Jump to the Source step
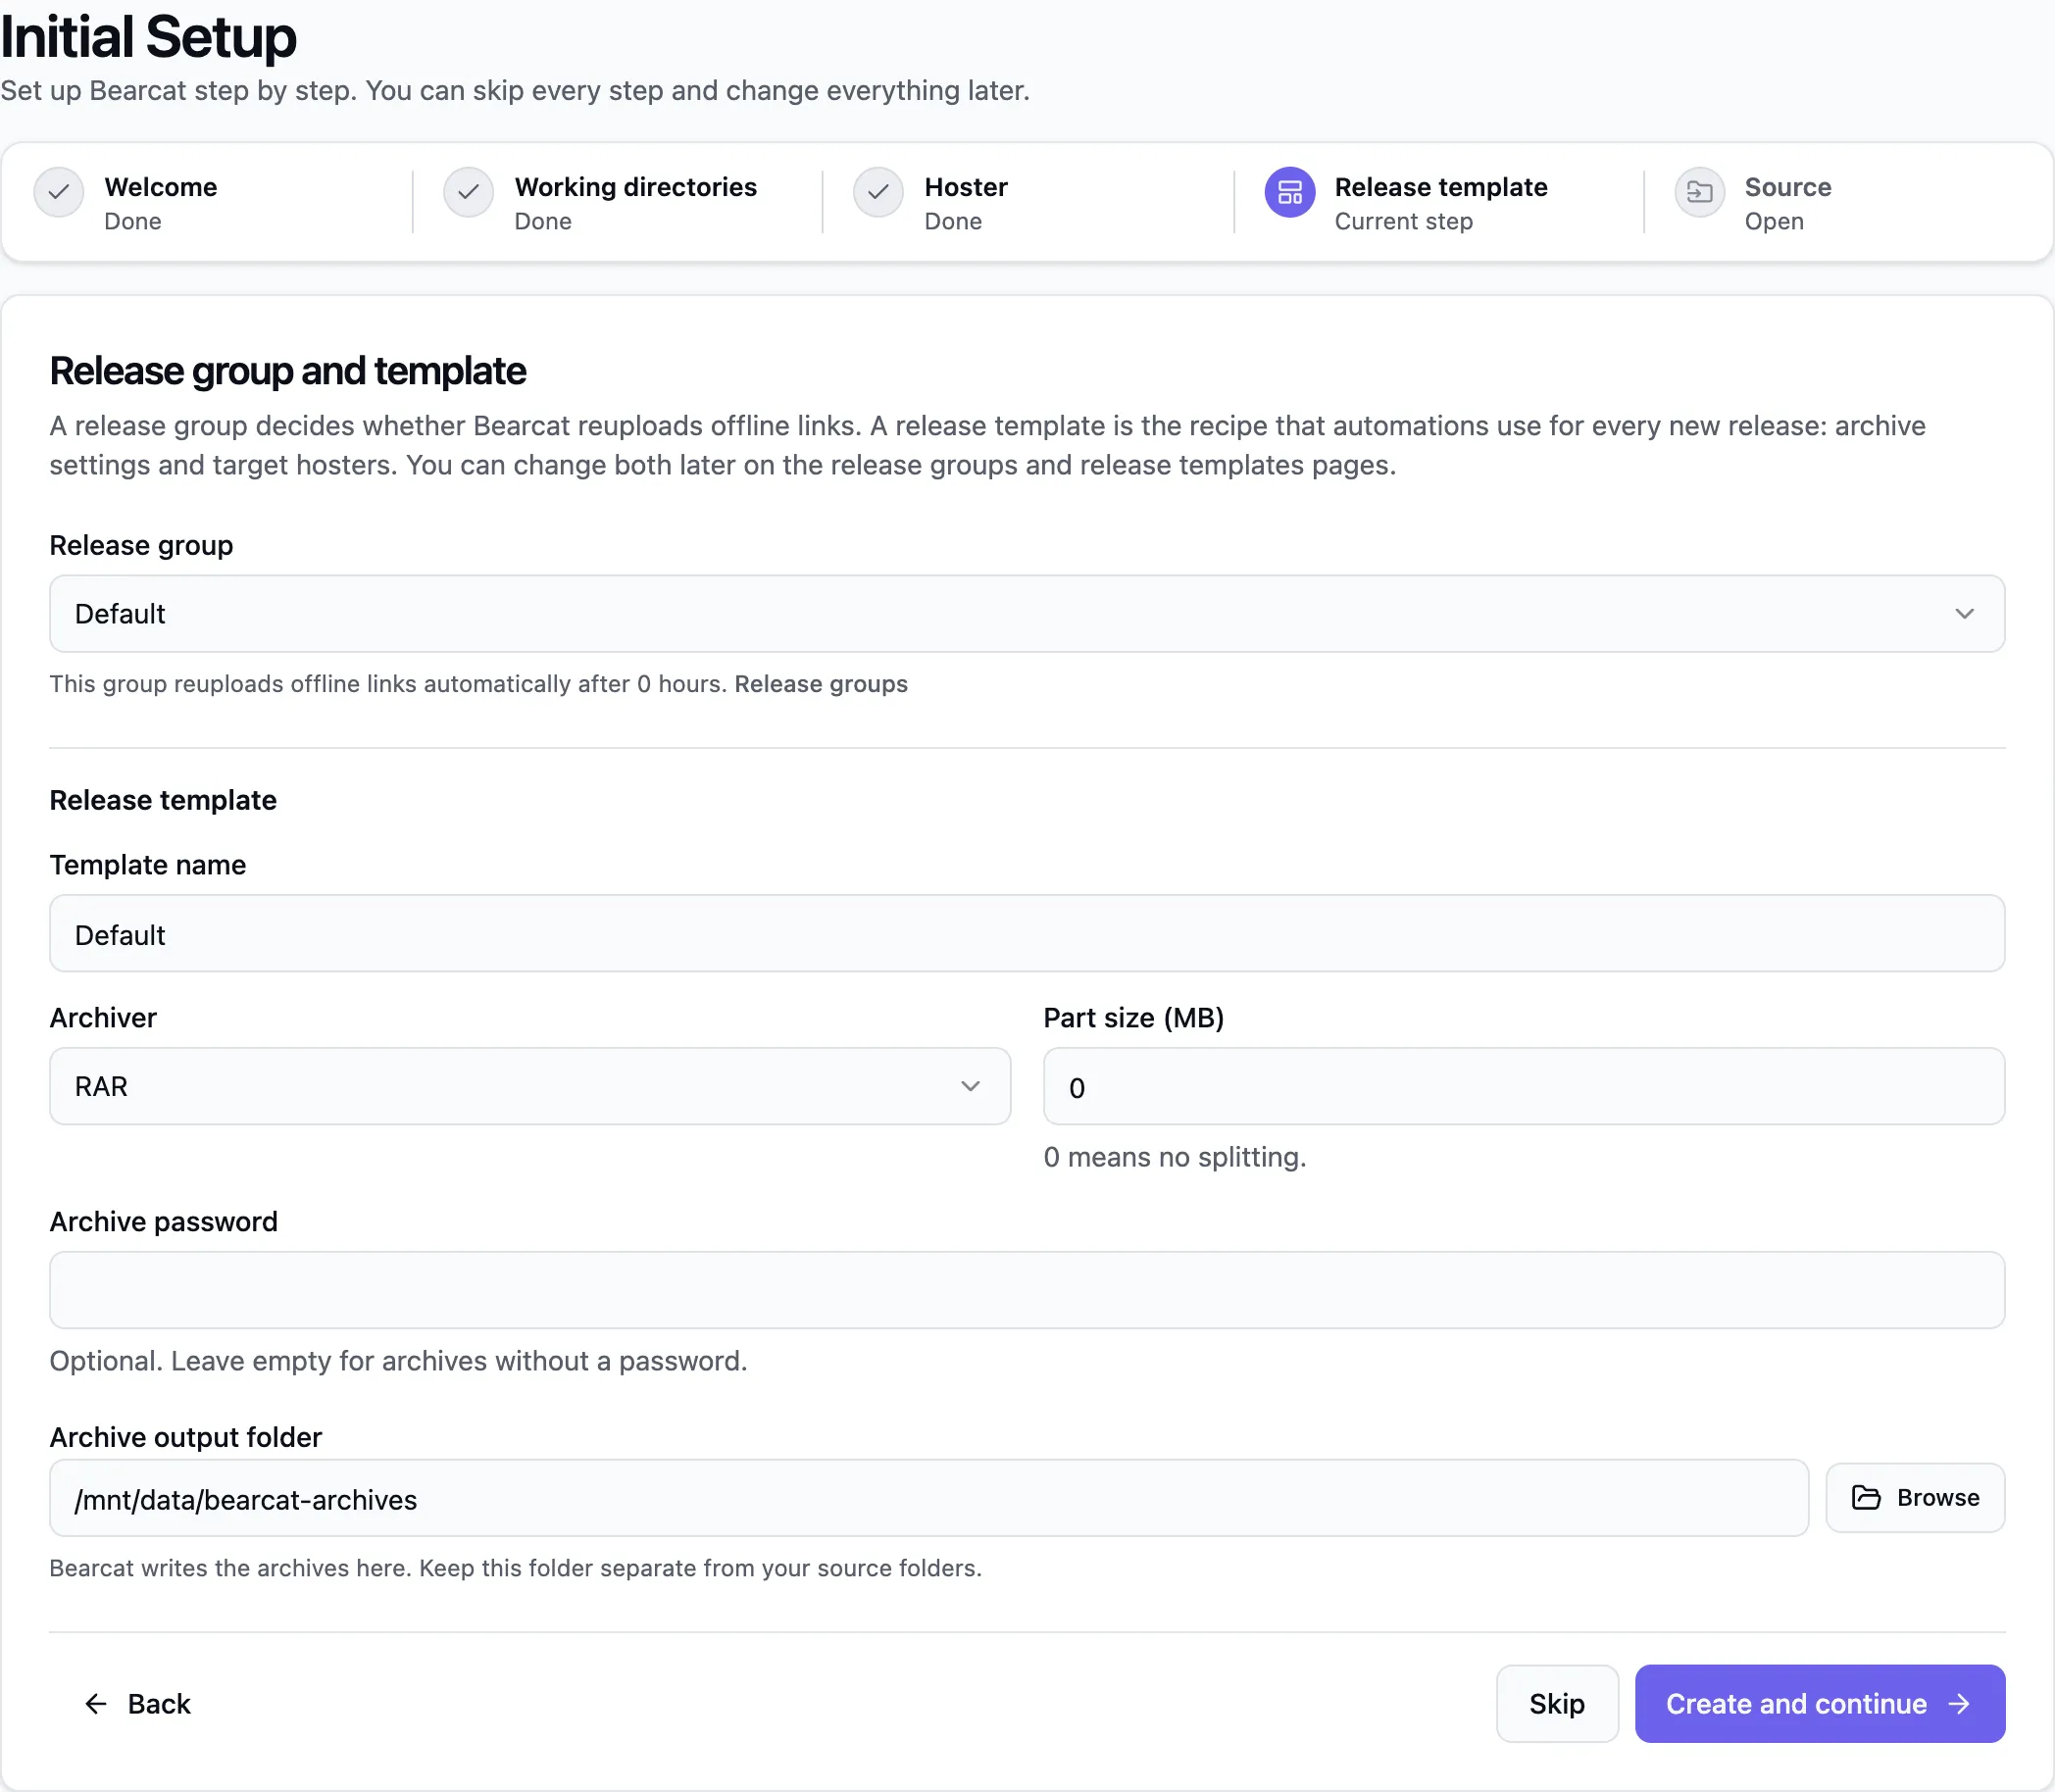 coord(1787,187)
